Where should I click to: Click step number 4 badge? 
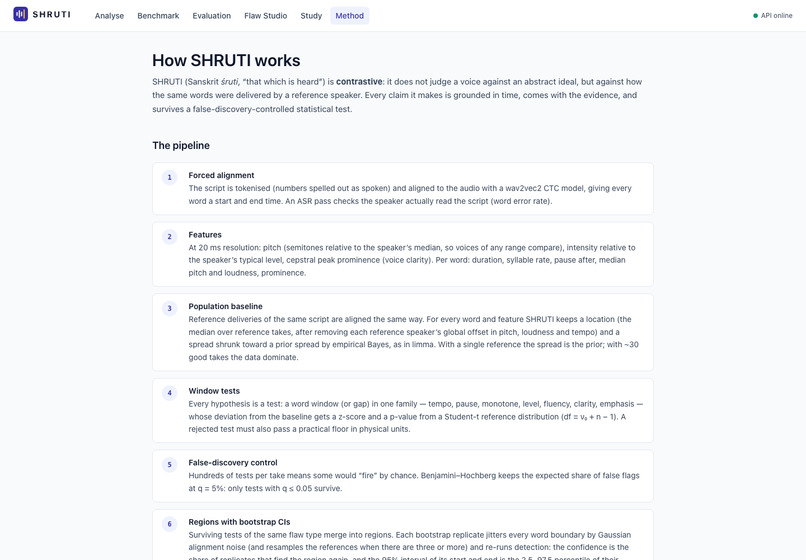[x=170, y=393]
